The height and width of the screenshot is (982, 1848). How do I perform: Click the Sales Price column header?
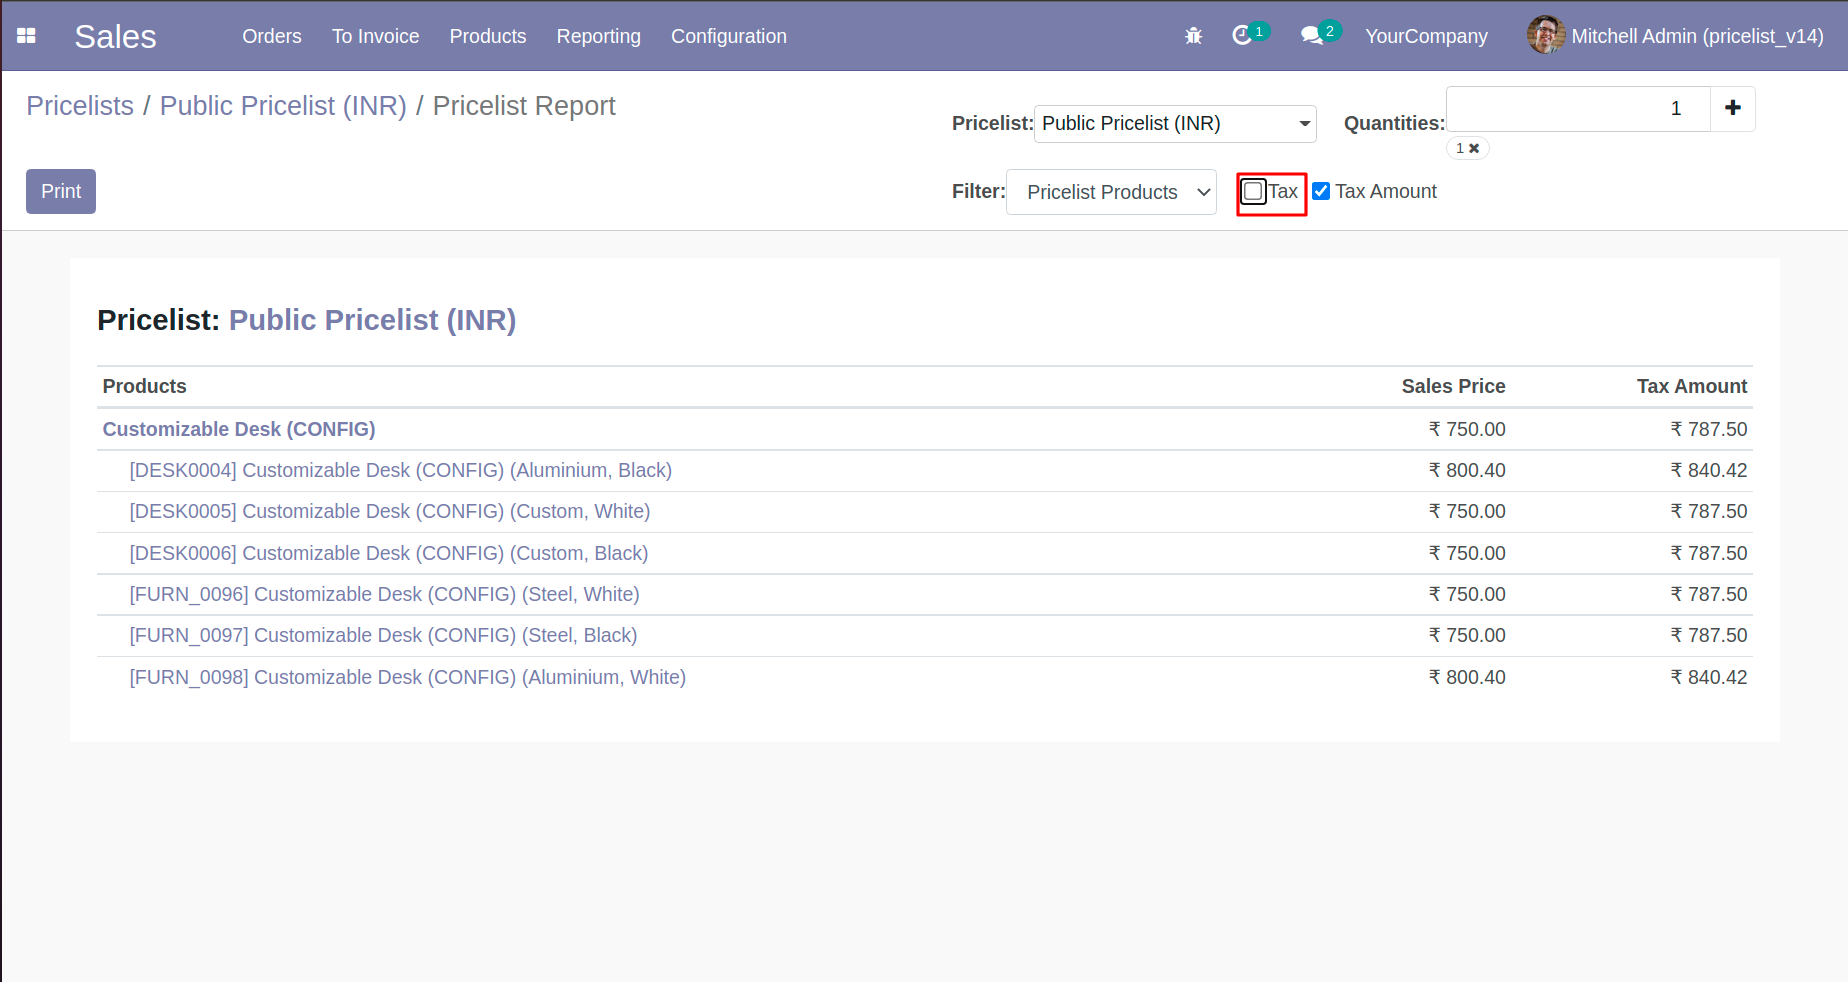pyautogui.click(x=1453, y=386)
